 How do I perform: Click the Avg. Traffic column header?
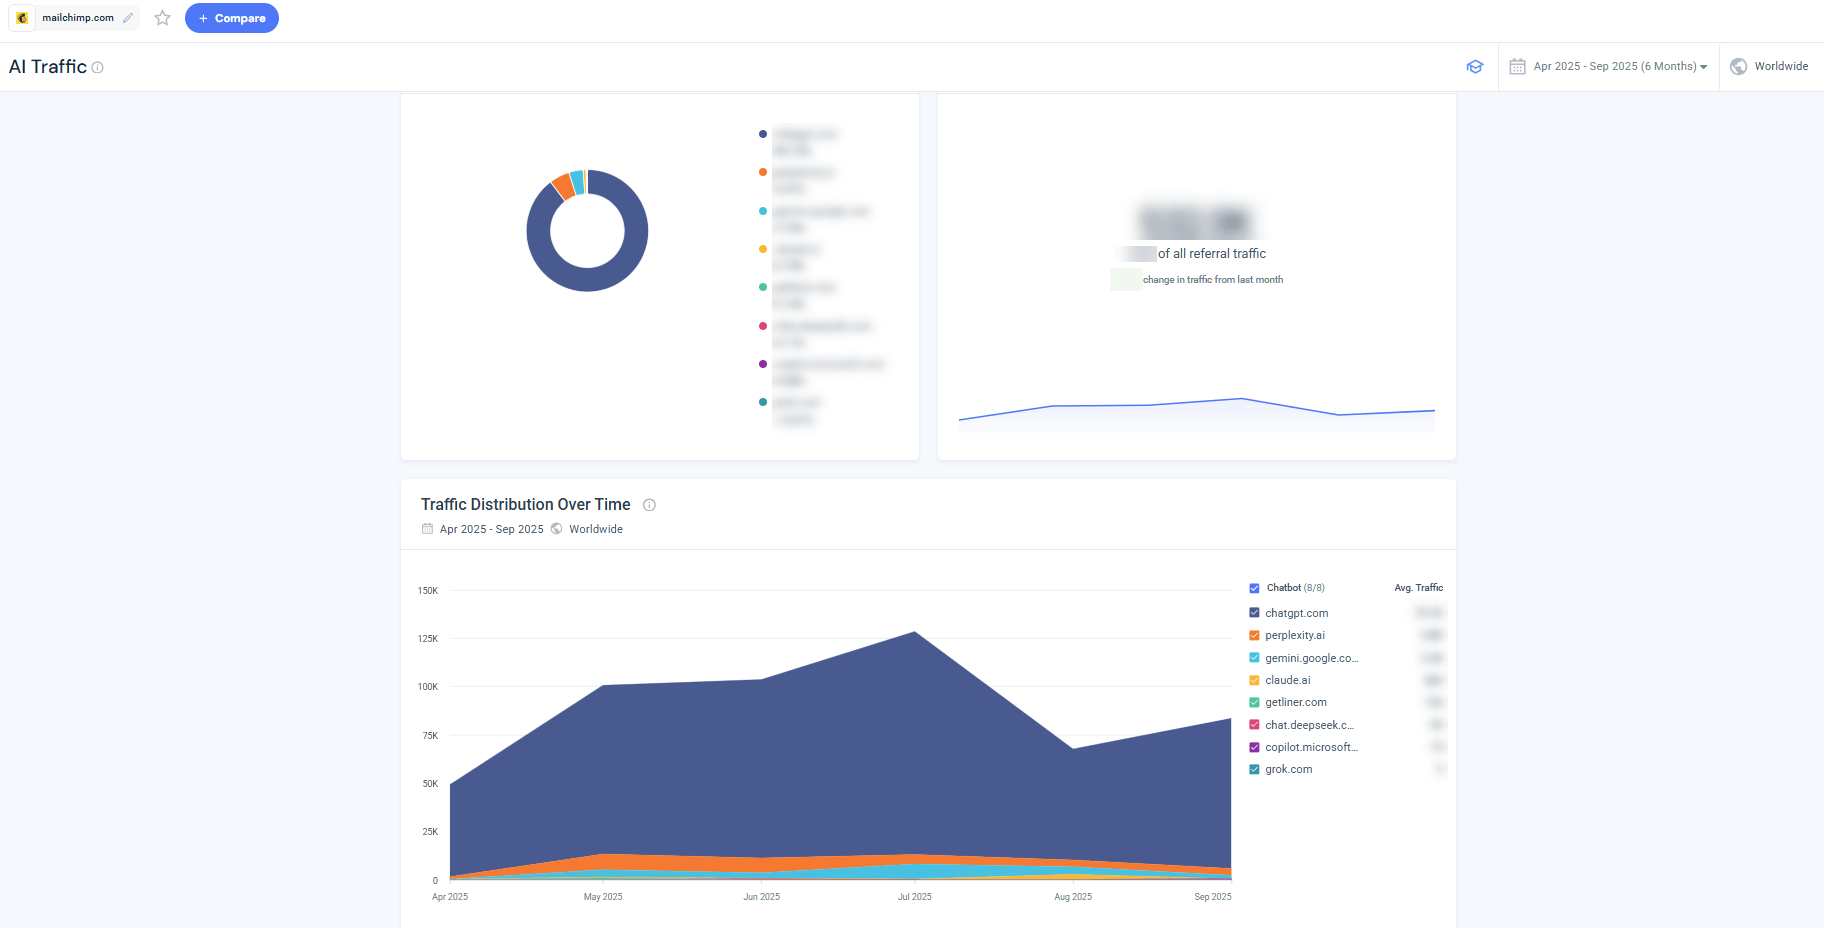pyautogui.click(x=1419, y=587)
